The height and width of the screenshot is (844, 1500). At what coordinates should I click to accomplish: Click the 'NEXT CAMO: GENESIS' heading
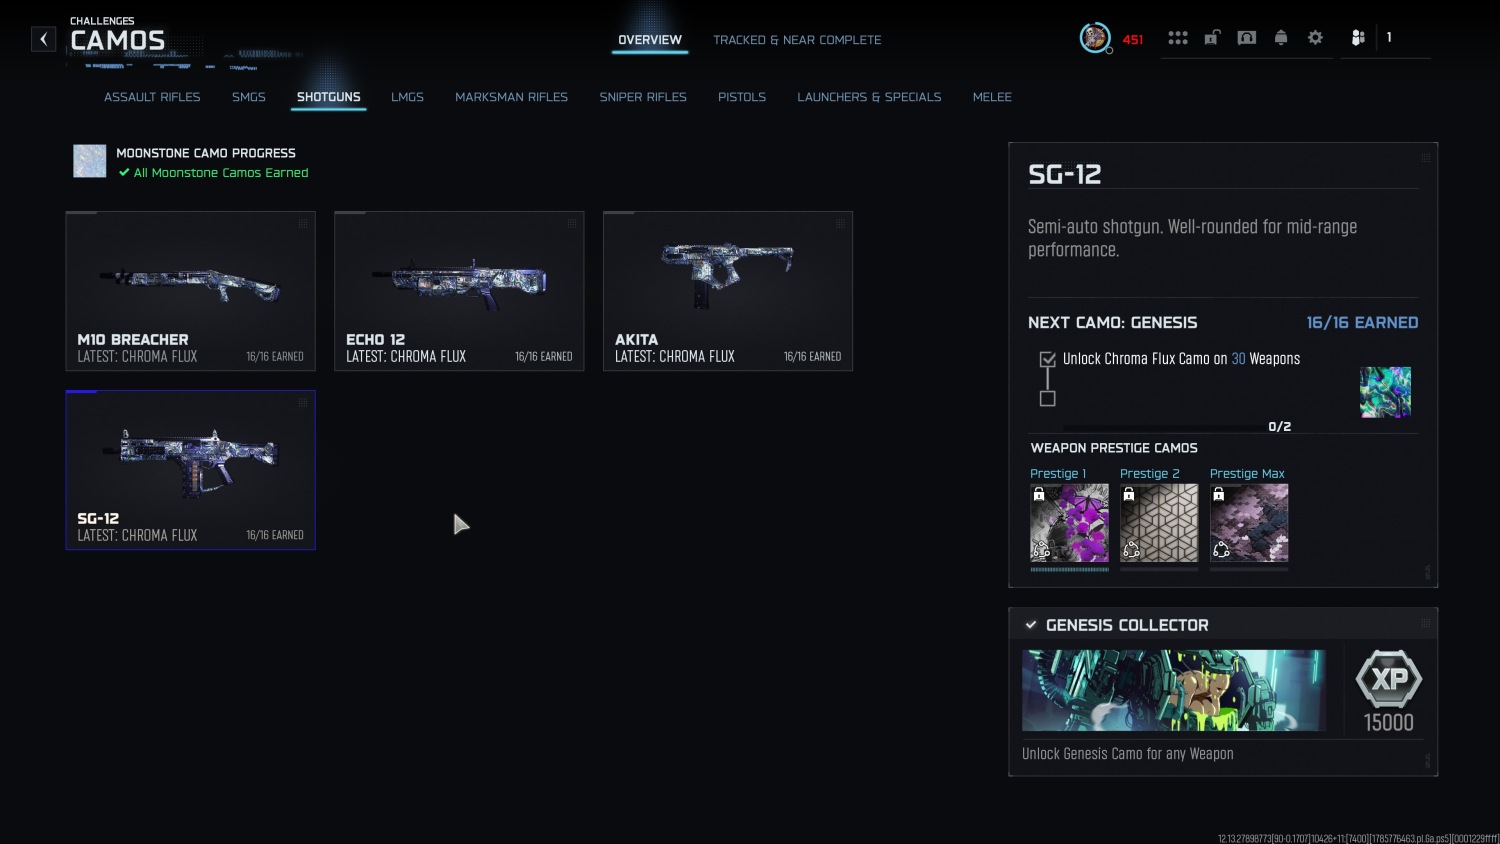coord(1113,323)
